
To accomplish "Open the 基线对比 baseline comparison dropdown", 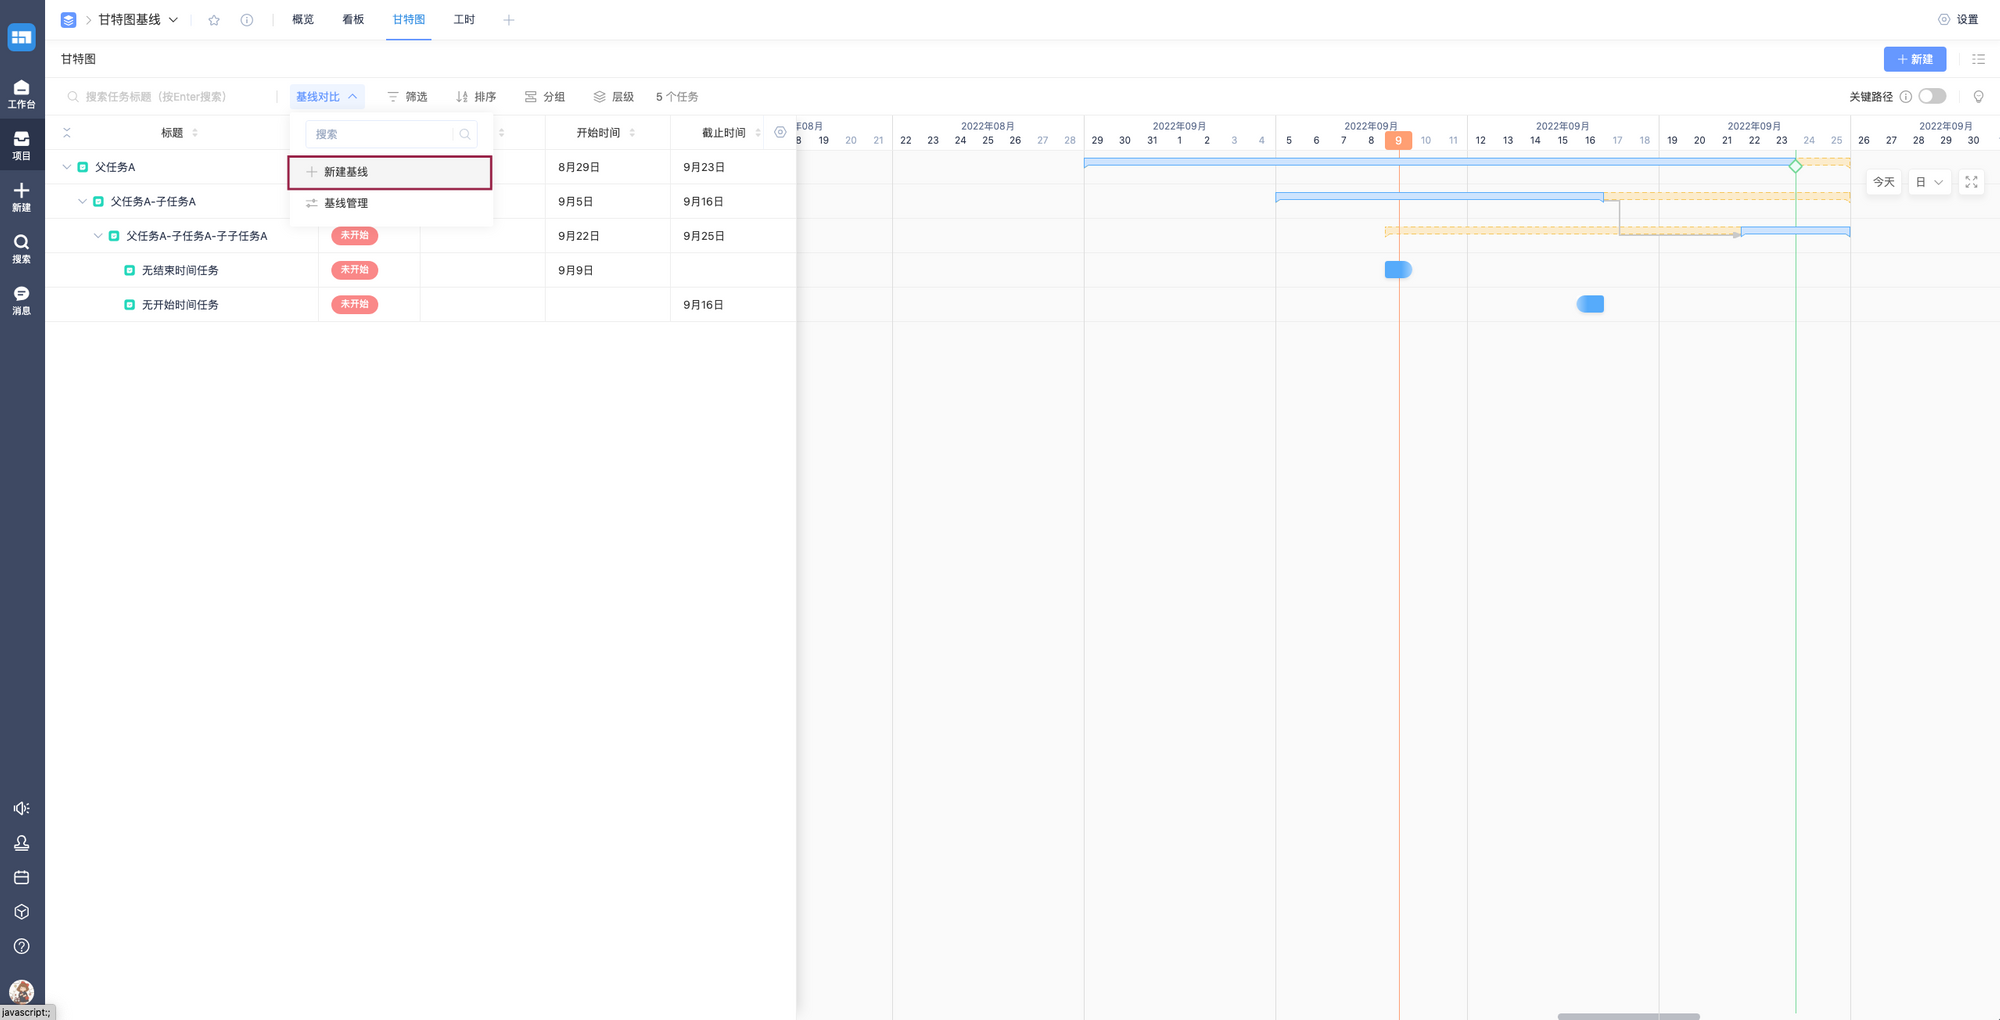I will pyautogui.click(x=326, y=97).
